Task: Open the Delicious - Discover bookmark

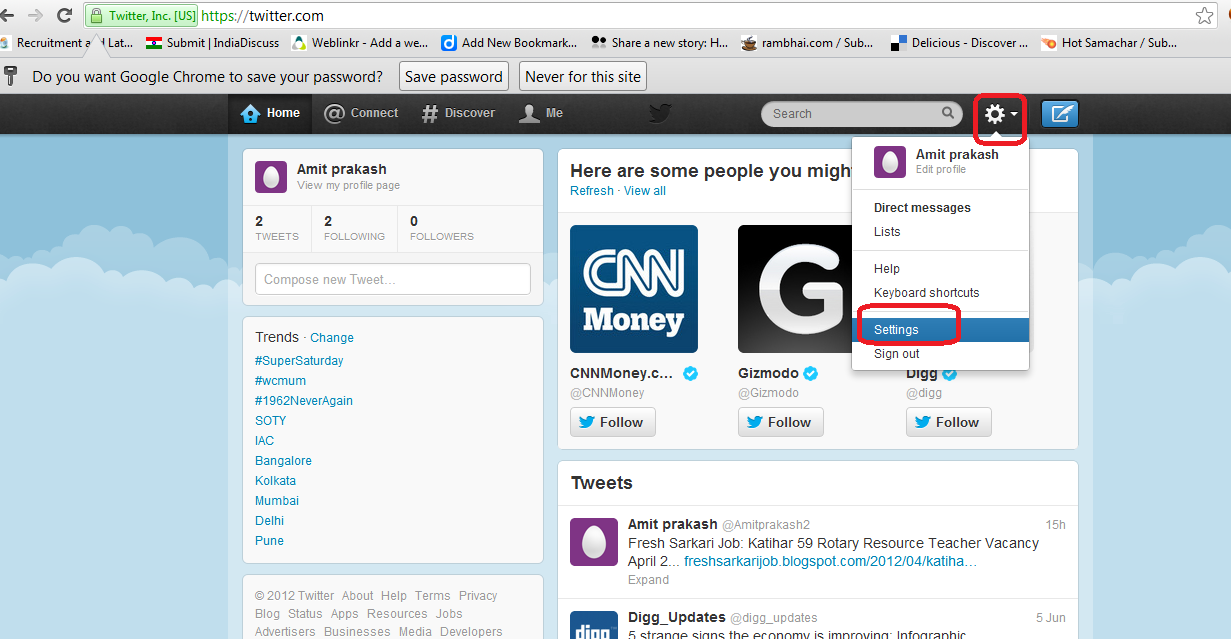Action: (959, 43)
